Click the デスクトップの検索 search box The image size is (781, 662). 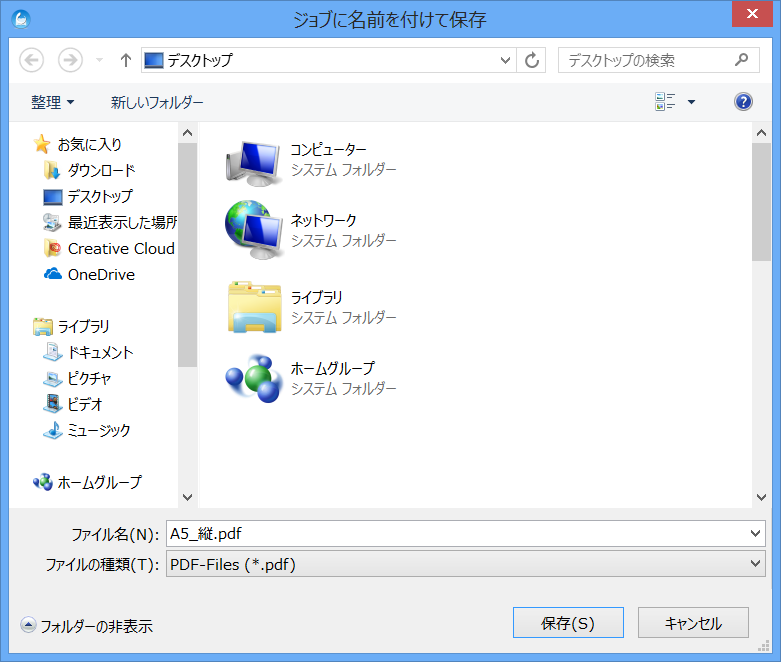(x=658, y=60)
